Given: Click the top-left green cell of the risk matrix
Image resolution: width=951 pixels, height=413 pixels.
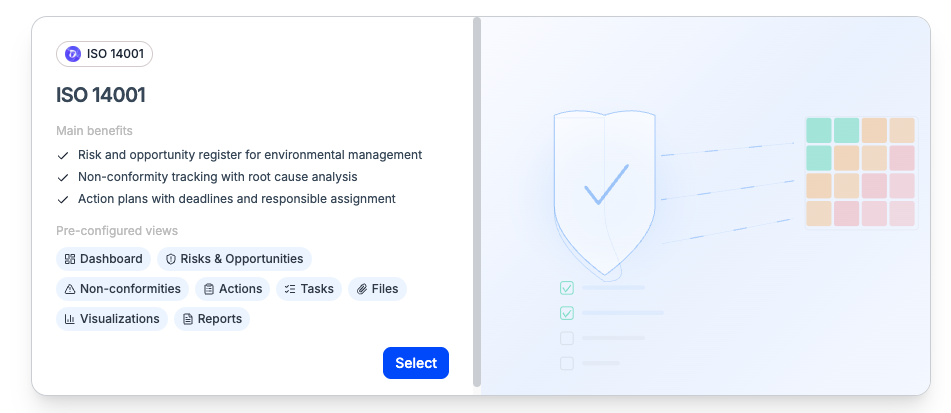Looking at the screenshot, I should [819, 130].
